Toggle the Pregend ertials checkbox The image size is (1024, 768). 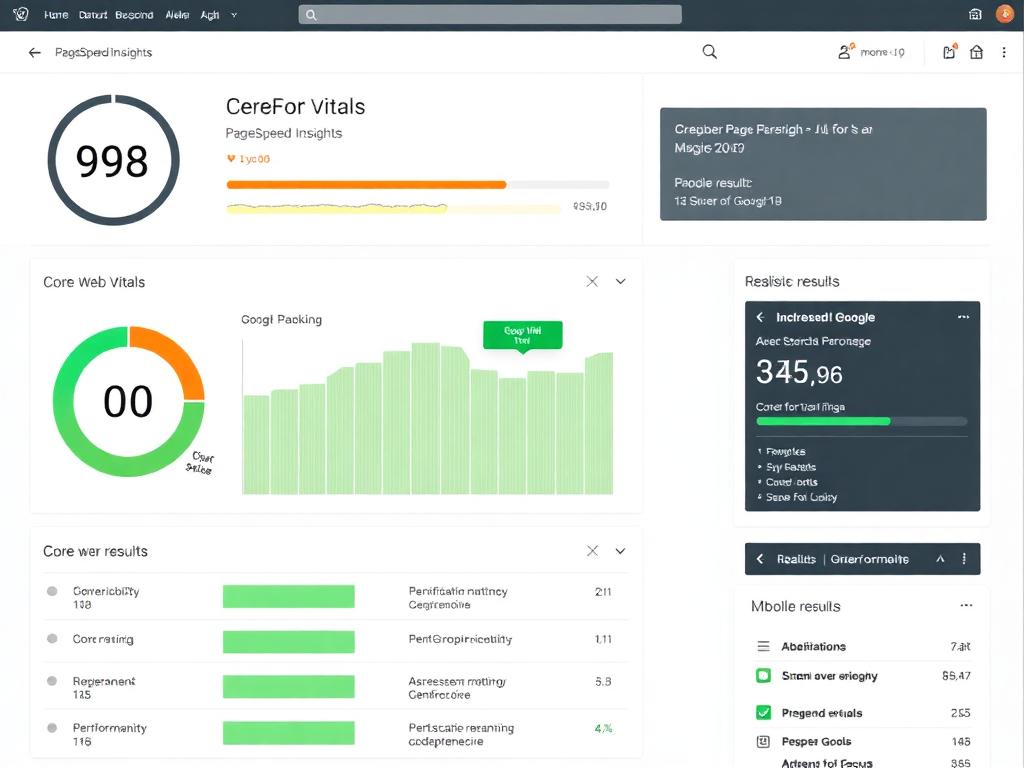point(763,712)
